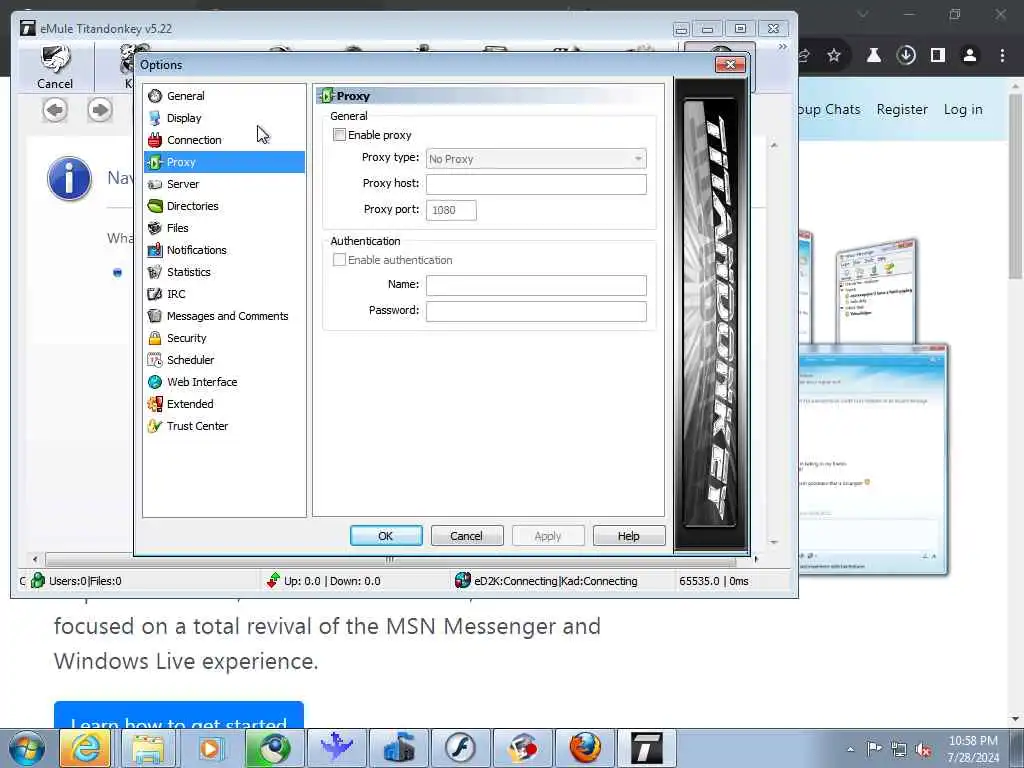Click the Messages and Comments icon
This screenshot has width=1024, height=768.
click(155, 316)
